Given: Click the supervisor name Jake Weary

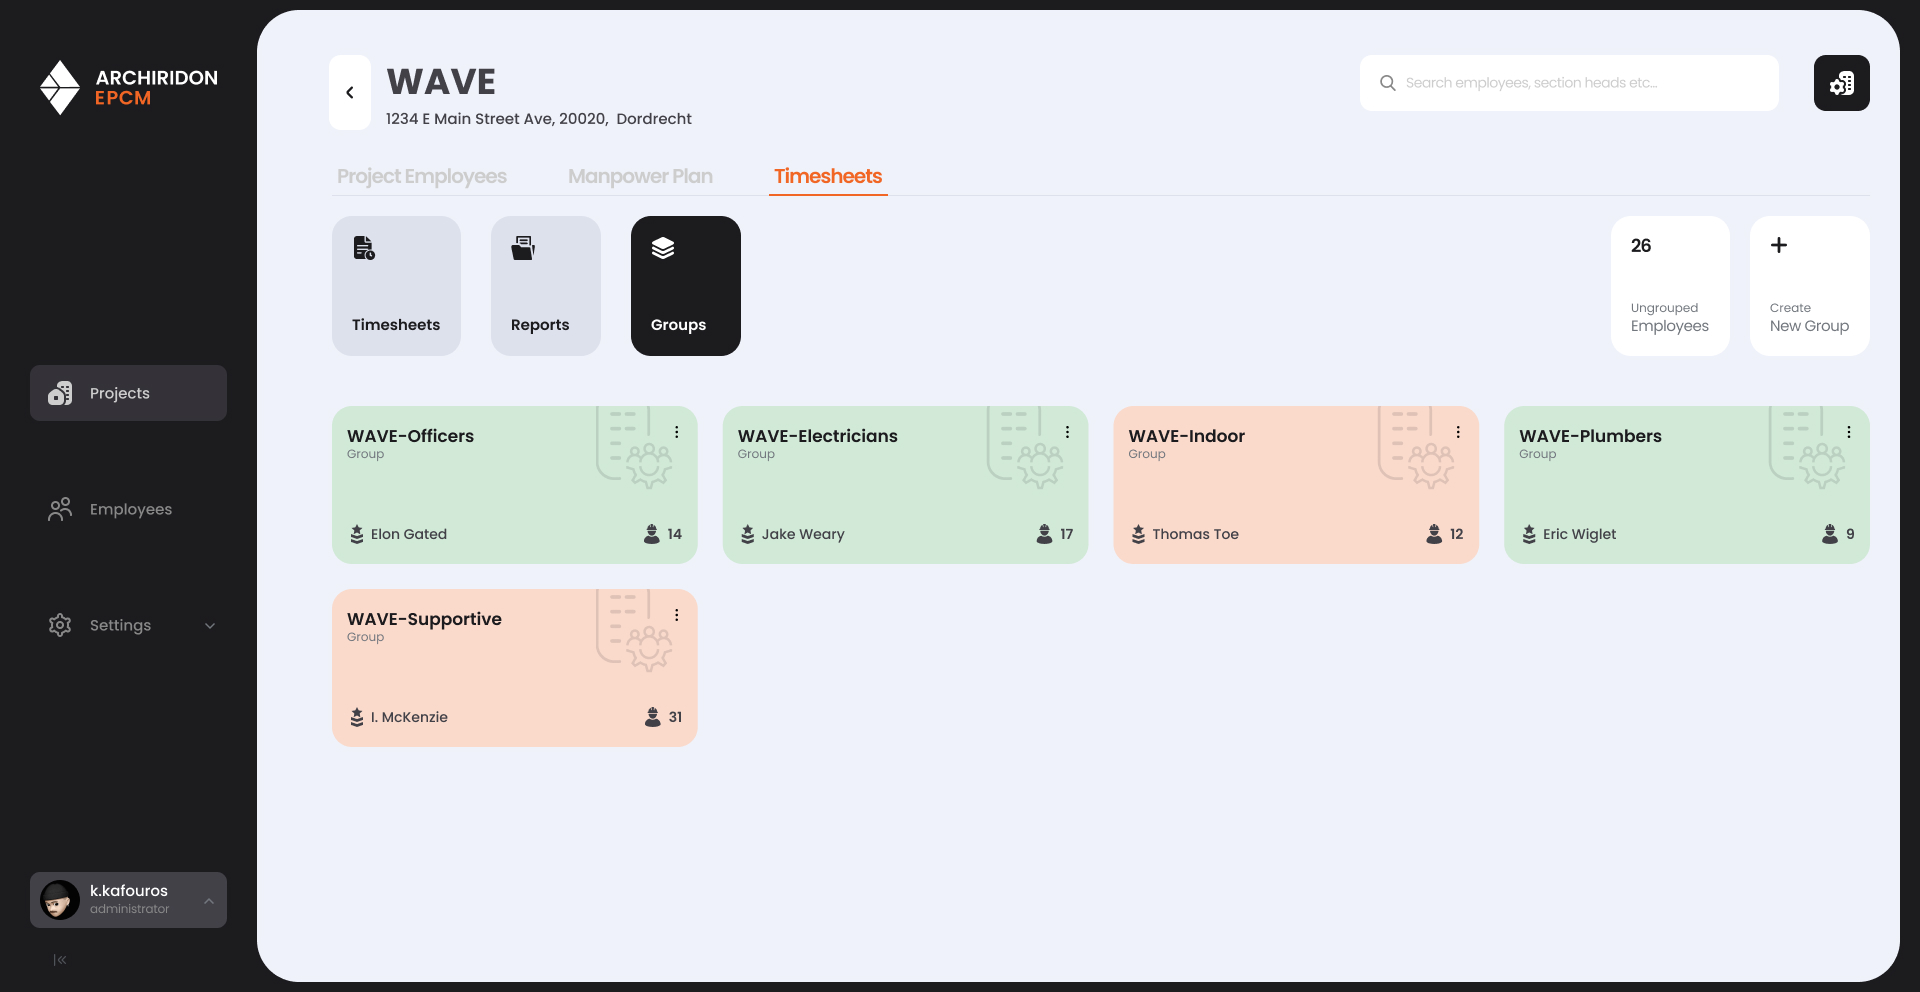Looking at the screenshot, I should (x=803, y=534).
